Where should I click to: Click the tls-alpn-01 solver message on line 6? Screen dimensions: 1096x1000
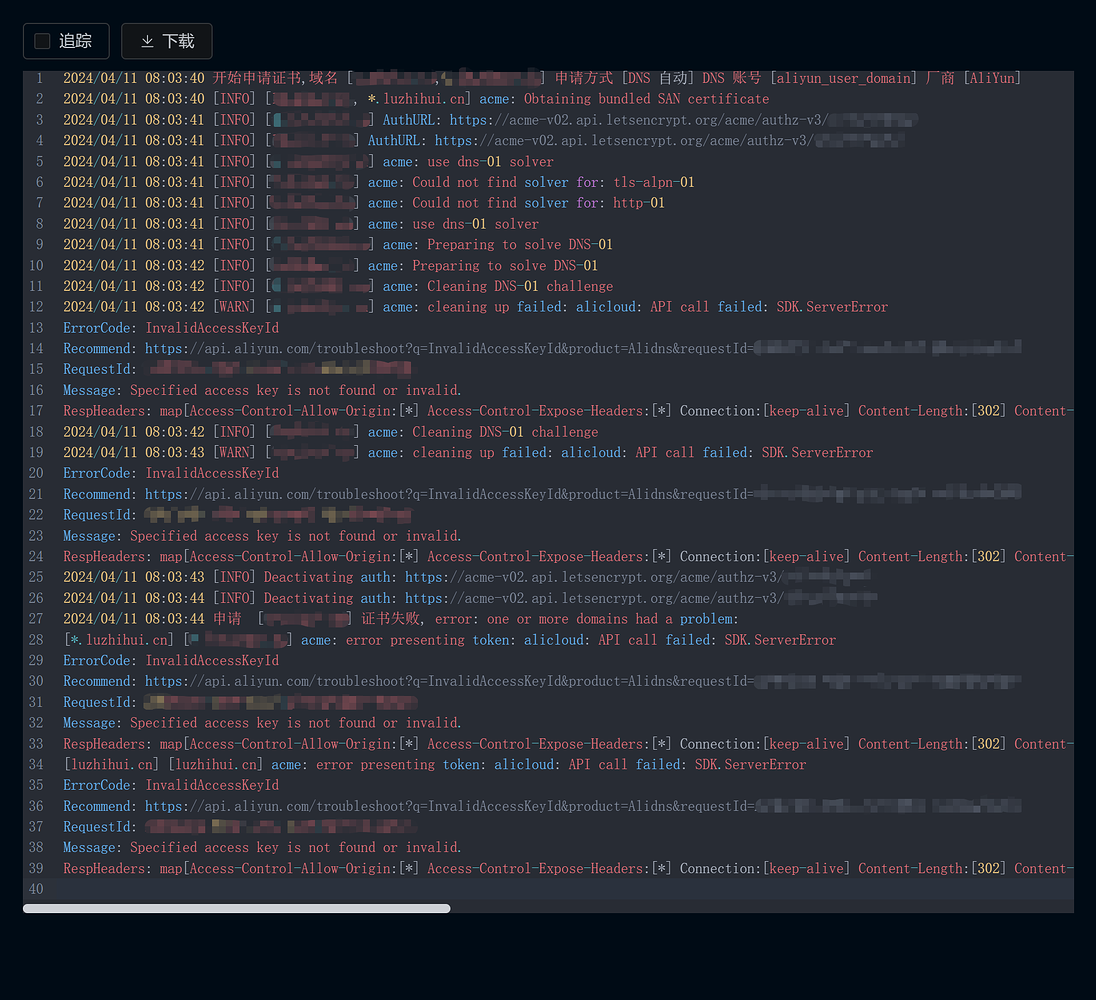(553, 182)
